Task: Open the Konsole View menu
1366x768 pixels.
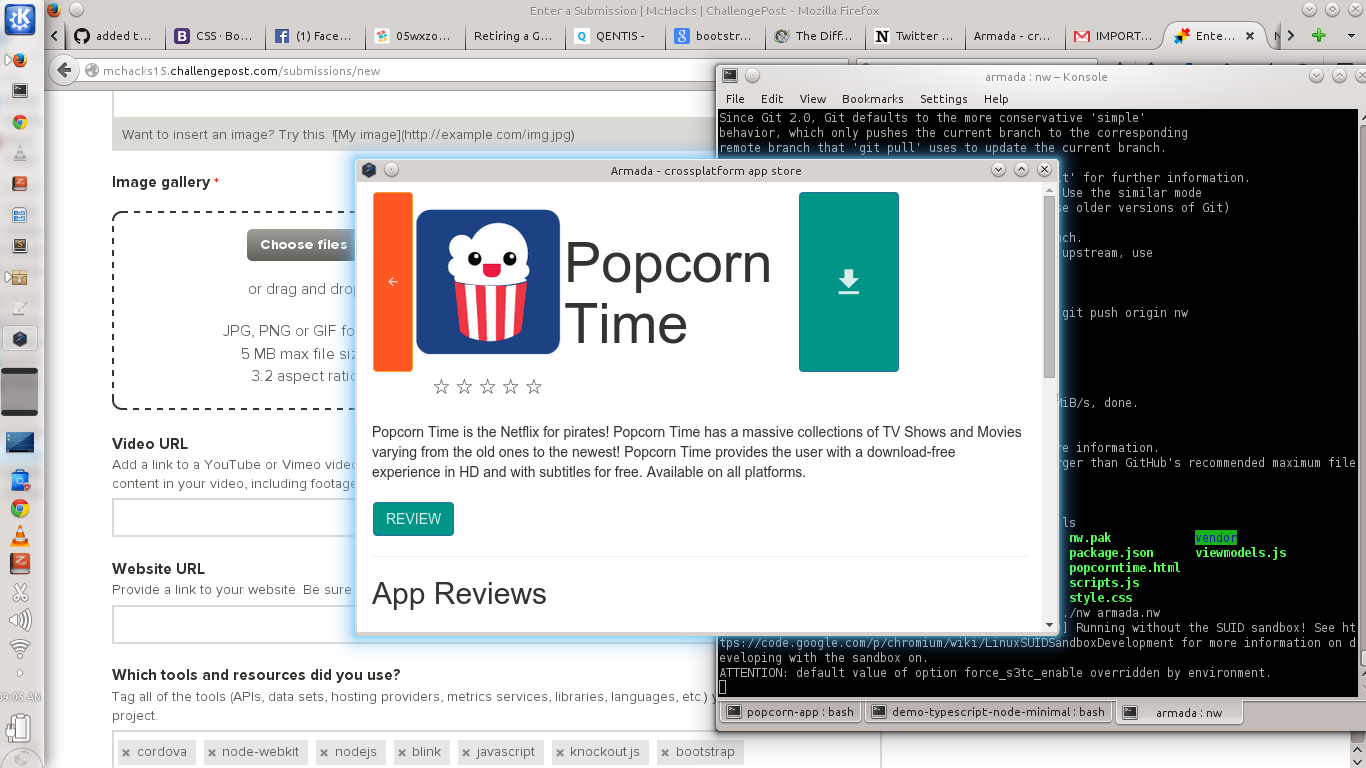Action: [813, 99]
